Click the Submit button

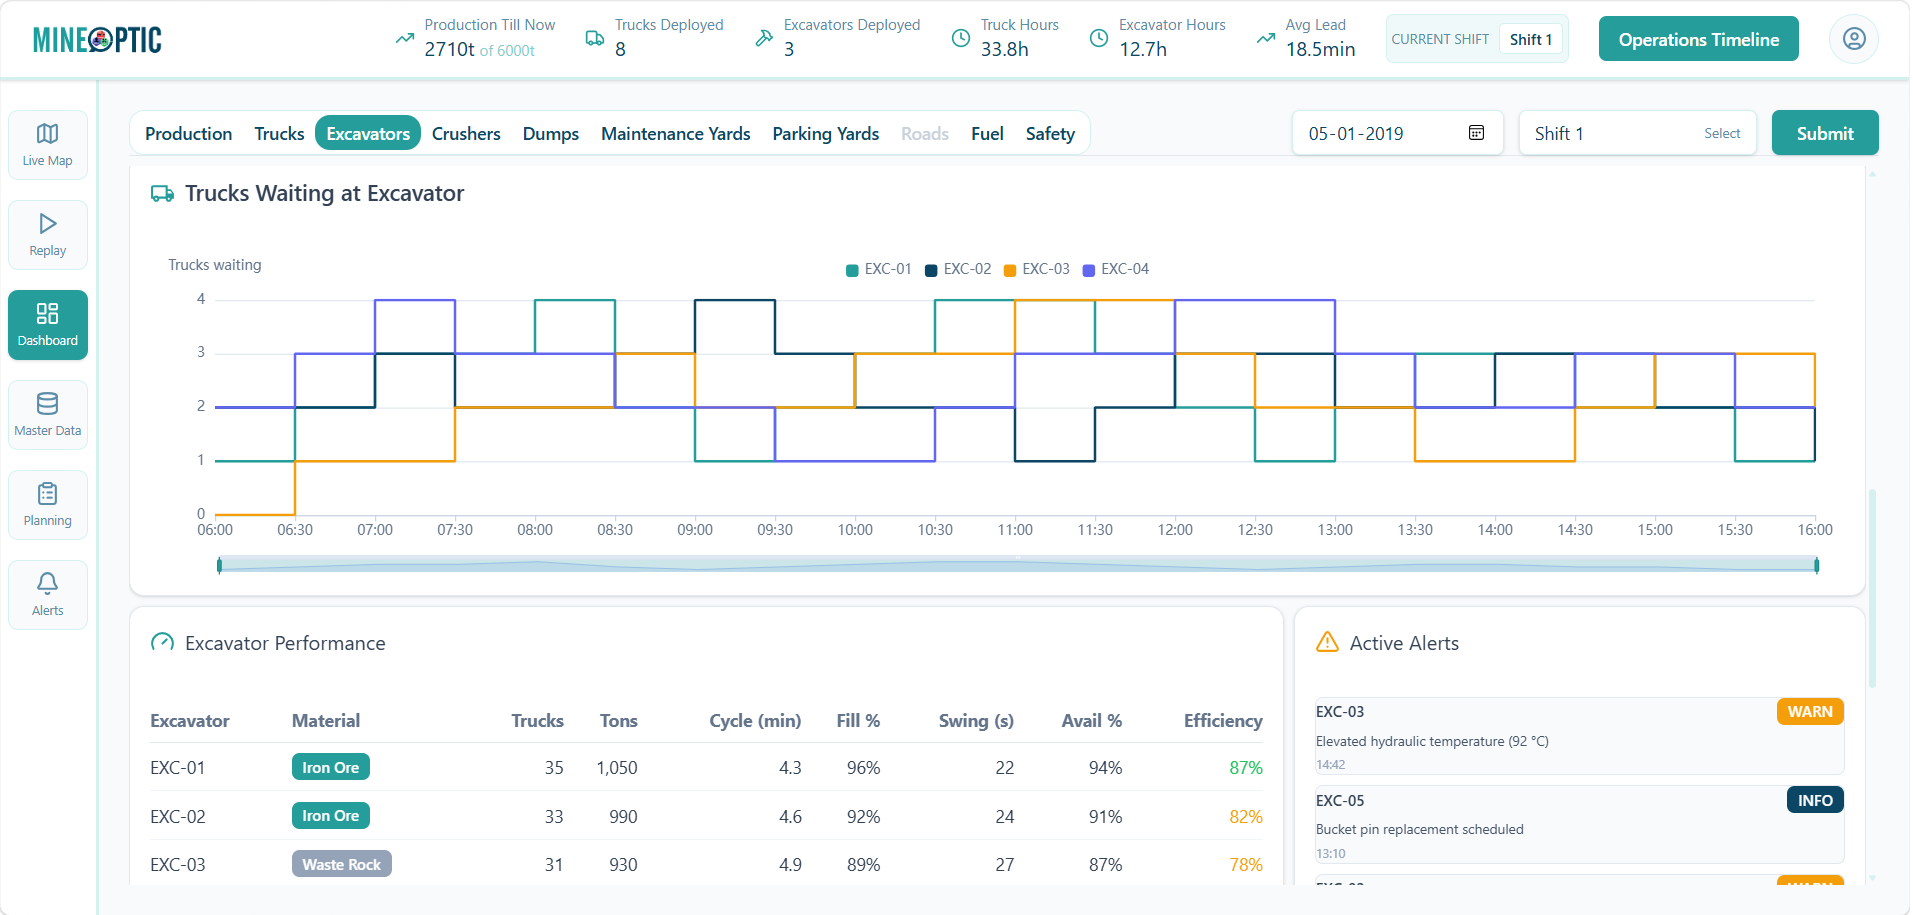pyautogui.click(x=1824, y=133)
